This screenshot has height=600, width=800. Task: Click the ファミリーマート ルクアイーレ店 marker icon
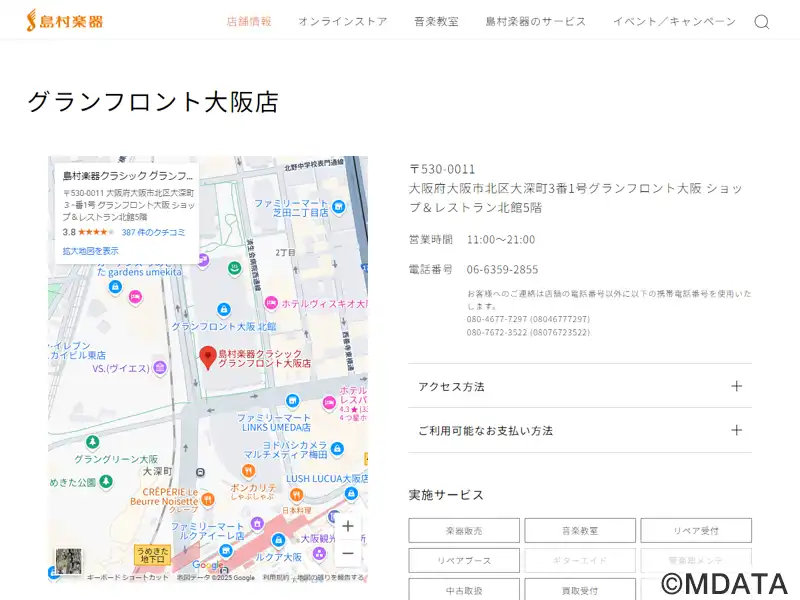[226, 551]
